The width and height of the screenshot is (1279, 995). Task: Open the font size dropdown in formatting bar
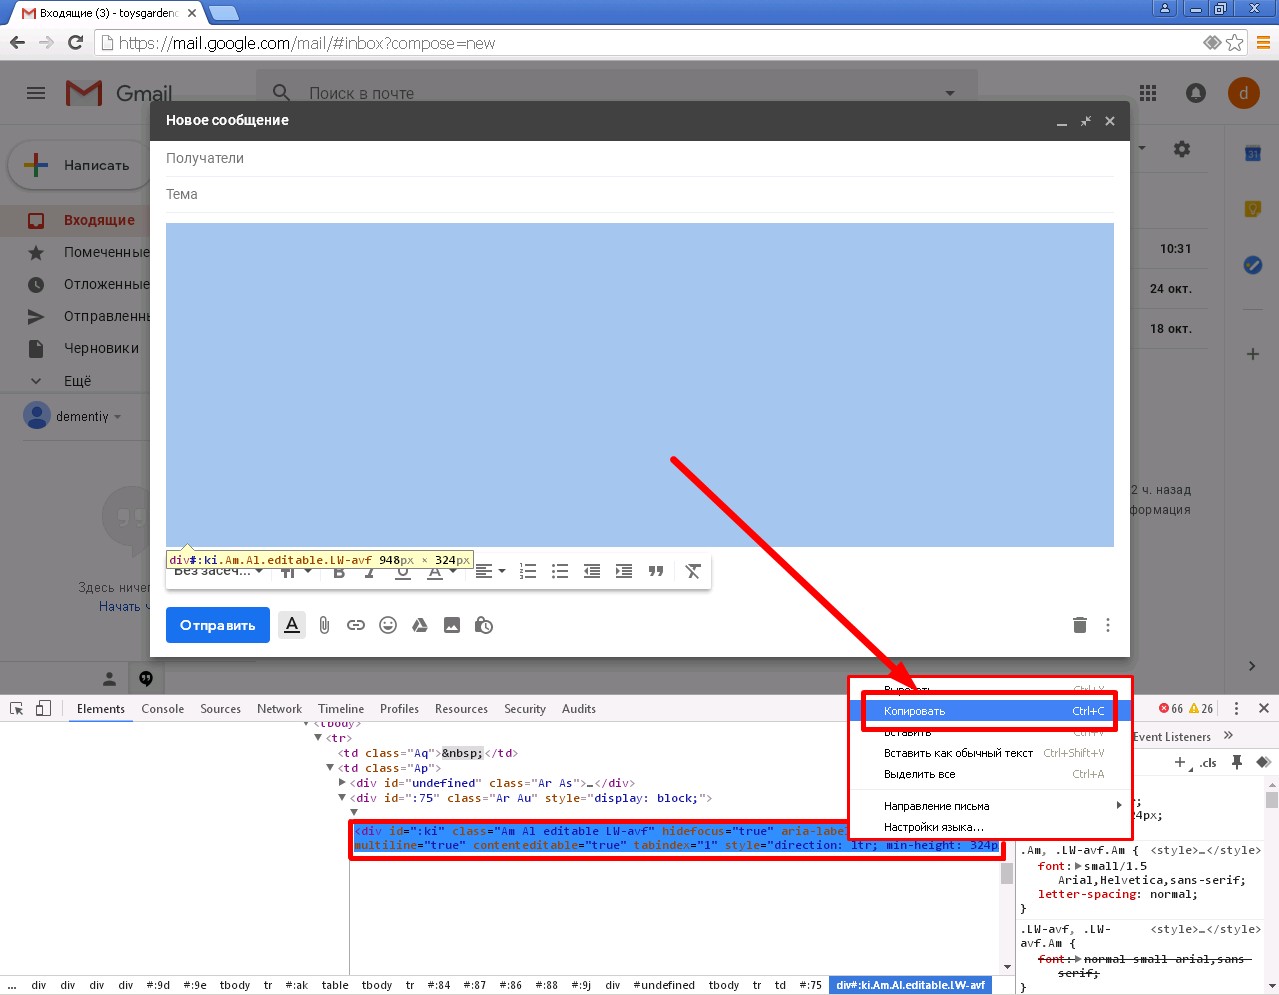(295, 572)
